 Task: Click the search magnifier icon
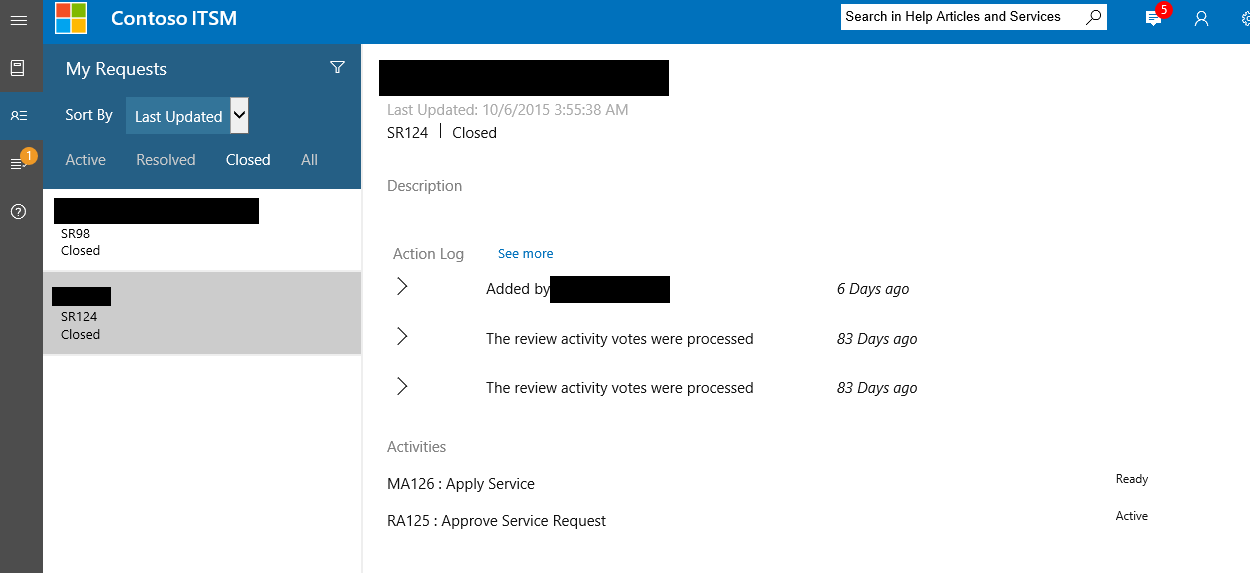(1093, 17)
